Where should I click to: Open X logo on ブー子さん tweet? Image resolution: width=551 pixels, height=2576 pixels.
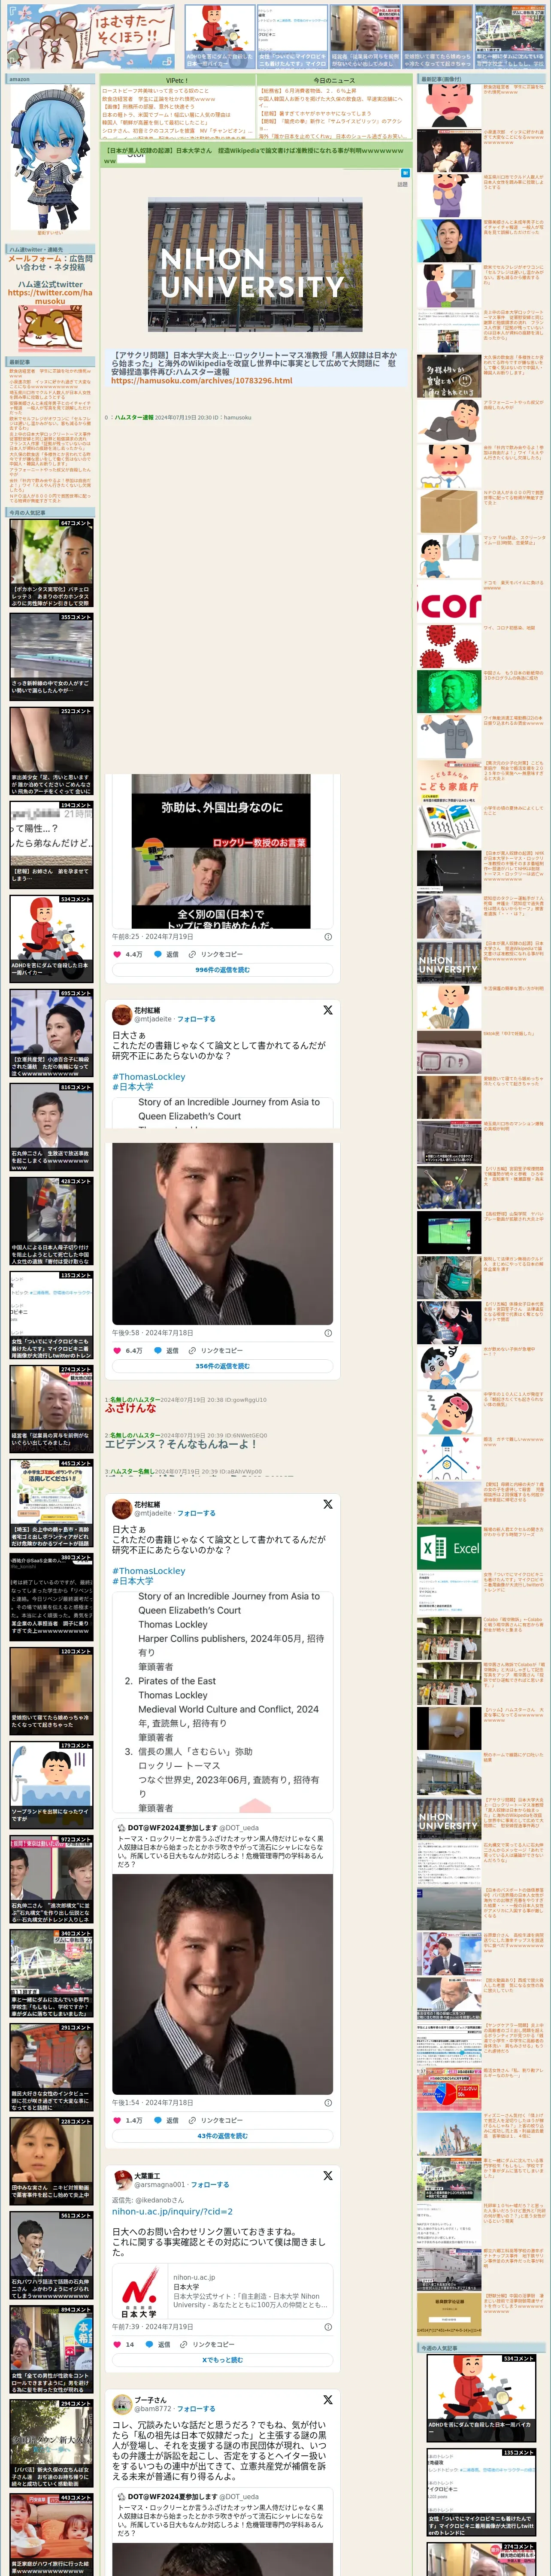point(327,2400)
